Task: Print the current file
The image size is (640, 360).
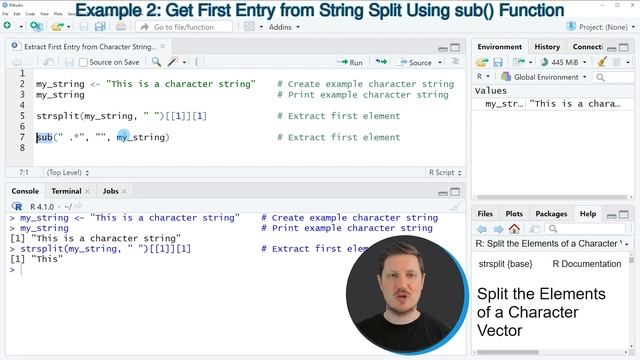Action: pyautogui.click(x=121, y=27)
